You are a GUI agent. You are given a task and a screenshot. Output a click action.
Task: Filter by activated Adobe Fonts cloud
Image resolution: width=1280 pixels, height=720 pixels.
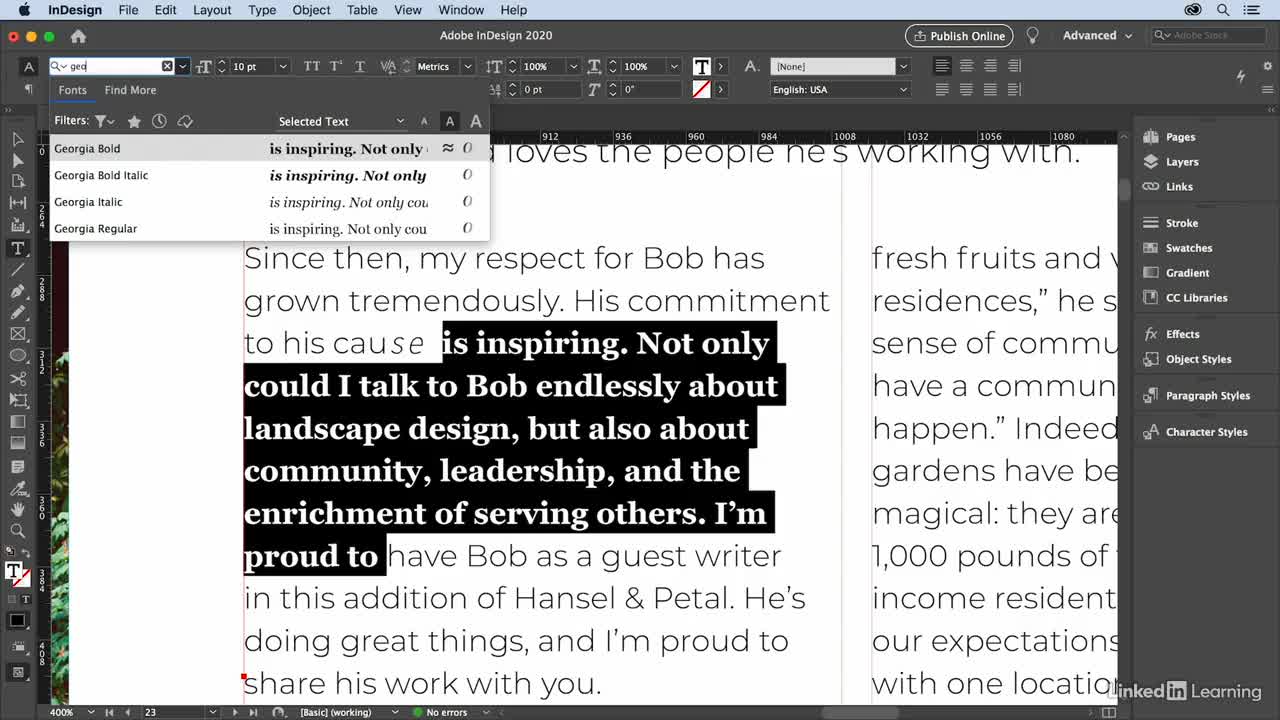pyautogui.click(x=185, y=121)
